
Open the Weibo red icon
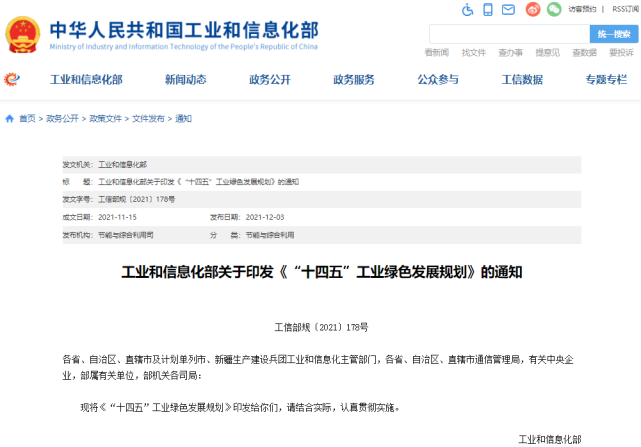(x=533, y=9)
